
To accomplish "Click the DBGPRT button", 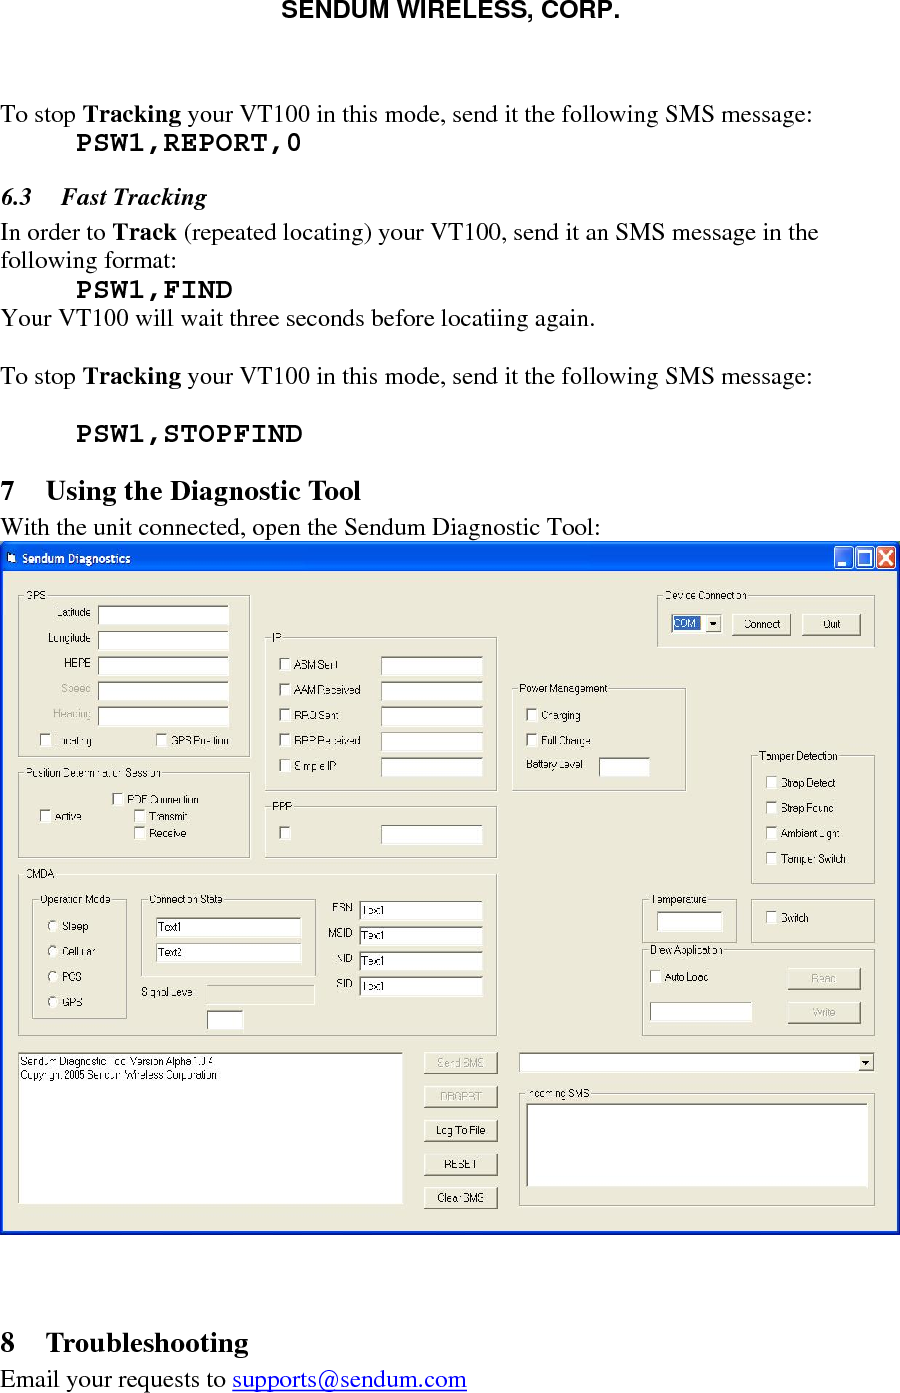I will pyautogui.click(x=460, y=1096).
